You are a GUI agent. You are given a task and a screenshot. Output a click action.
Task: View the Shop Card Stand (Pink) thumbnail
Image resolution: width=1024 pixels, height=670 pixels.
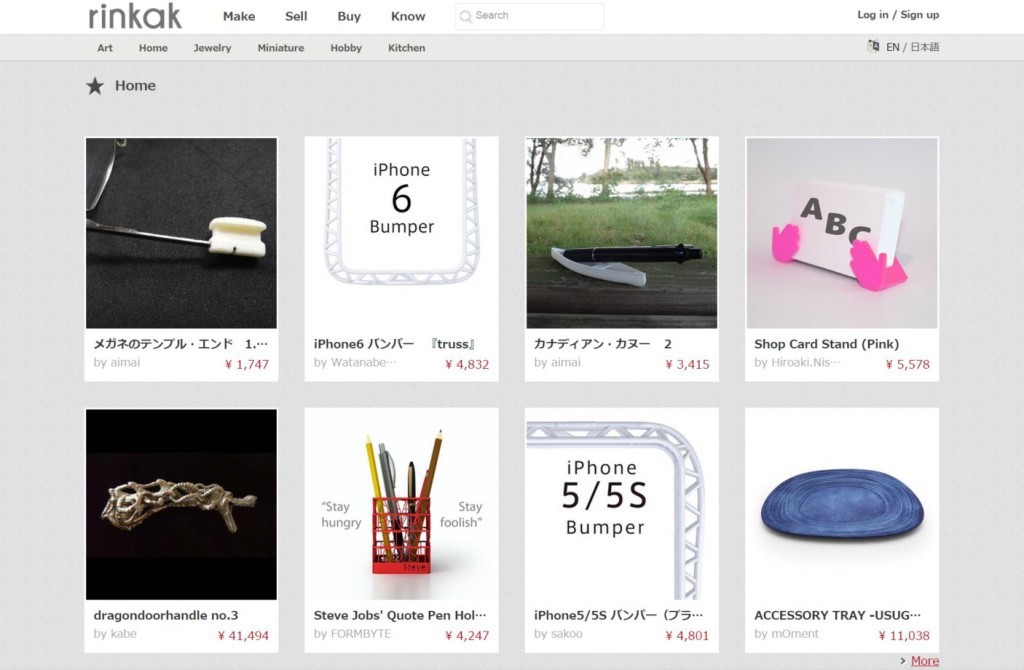click(841, 232)
